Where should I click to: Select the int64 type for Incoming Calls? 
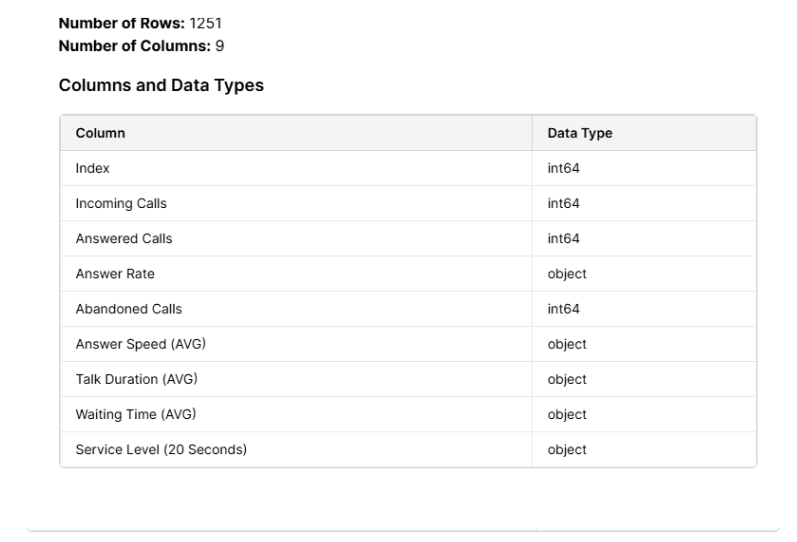(x=563, y=204)
